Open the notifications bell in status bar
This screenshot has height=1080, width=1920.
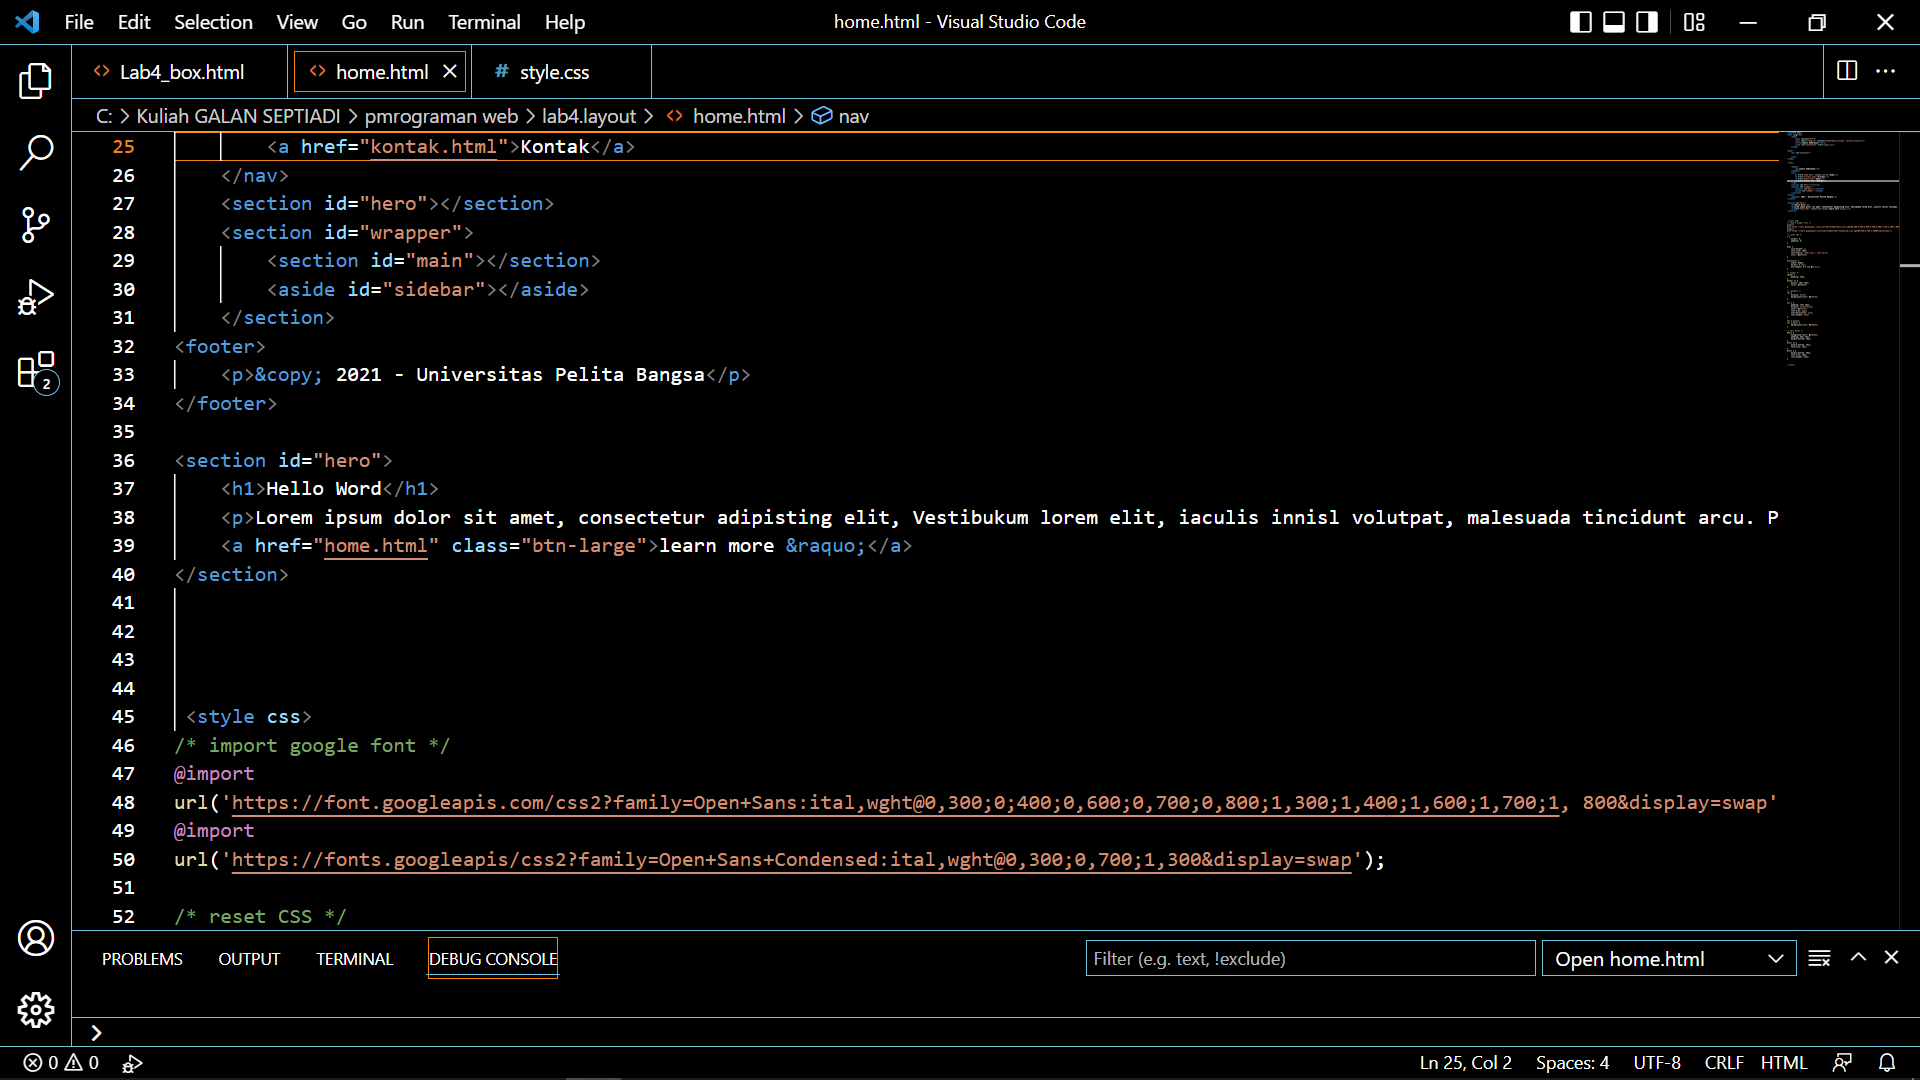pos(1887,1063)
